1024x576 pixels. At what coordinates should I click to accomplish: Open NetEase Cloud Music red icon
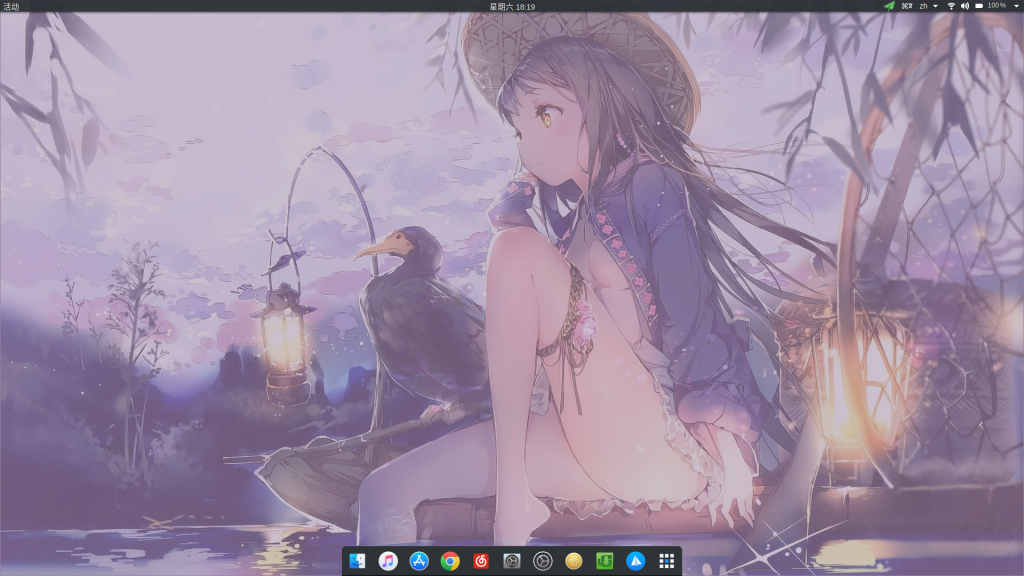[x=482, y=561]
